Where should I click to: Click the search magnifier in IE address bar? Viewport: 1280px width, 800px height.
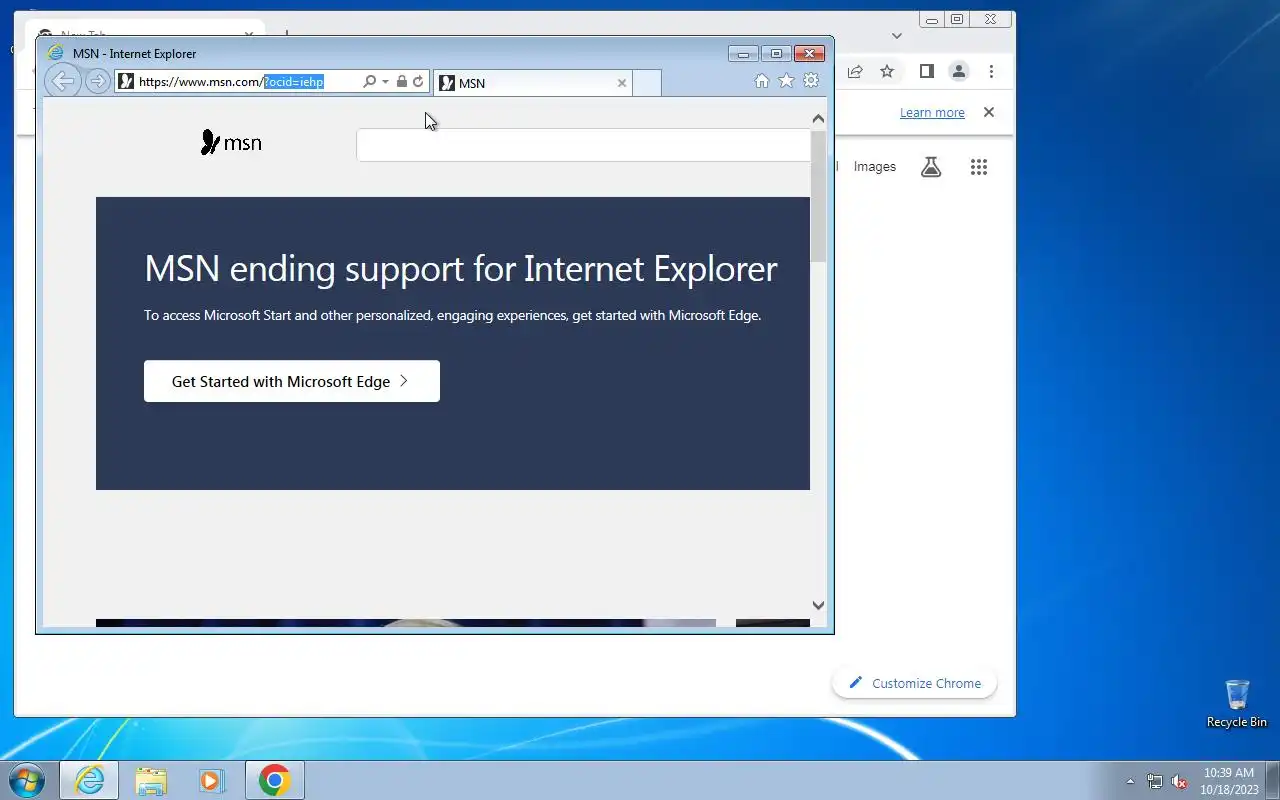(369, 81)
